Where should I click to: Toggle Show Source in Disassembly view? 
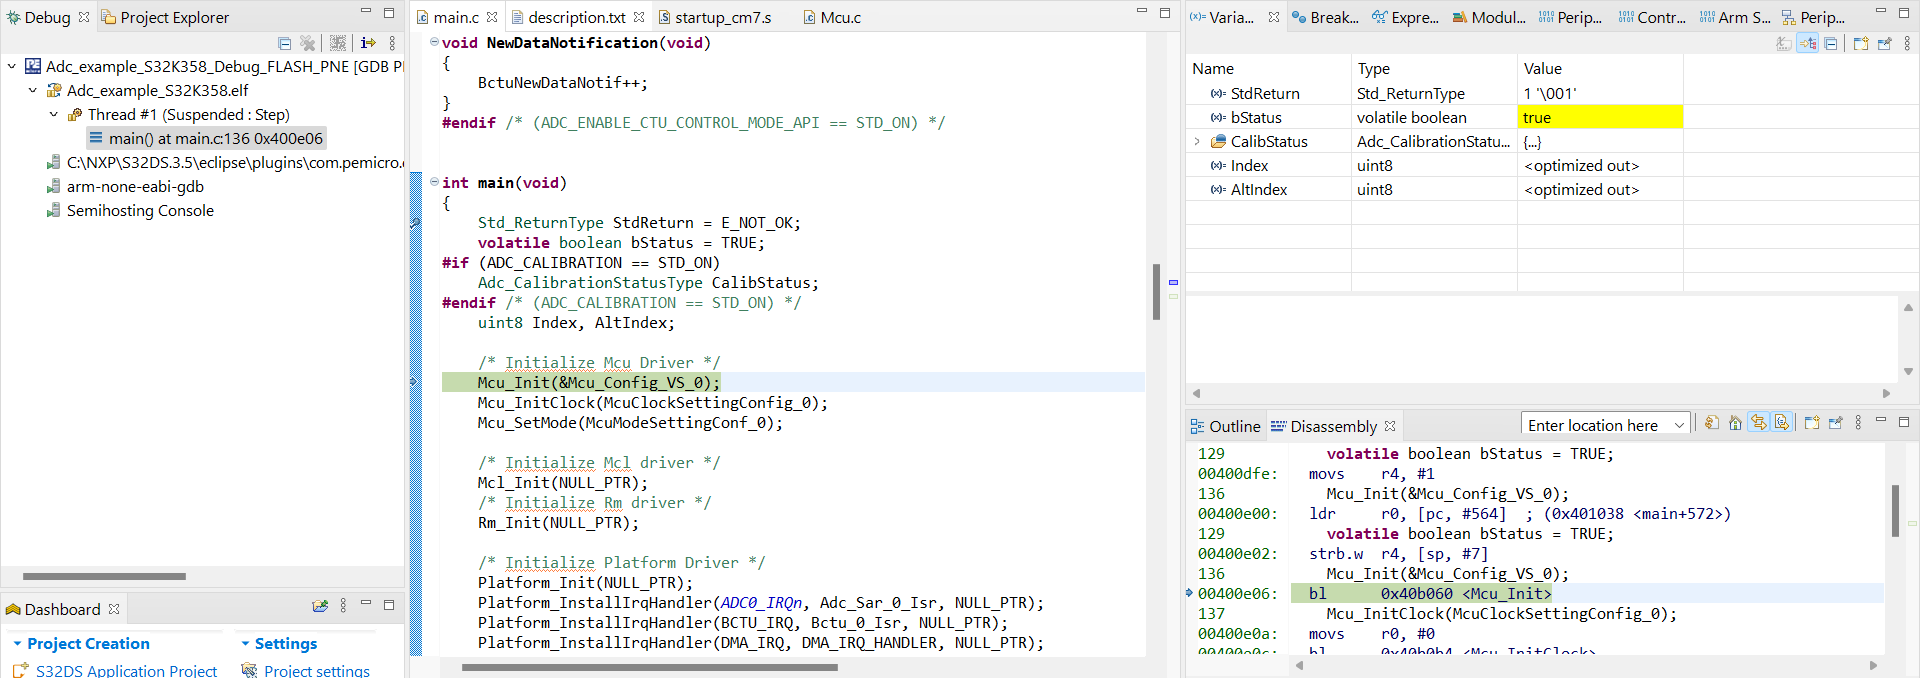(1782, 423)
